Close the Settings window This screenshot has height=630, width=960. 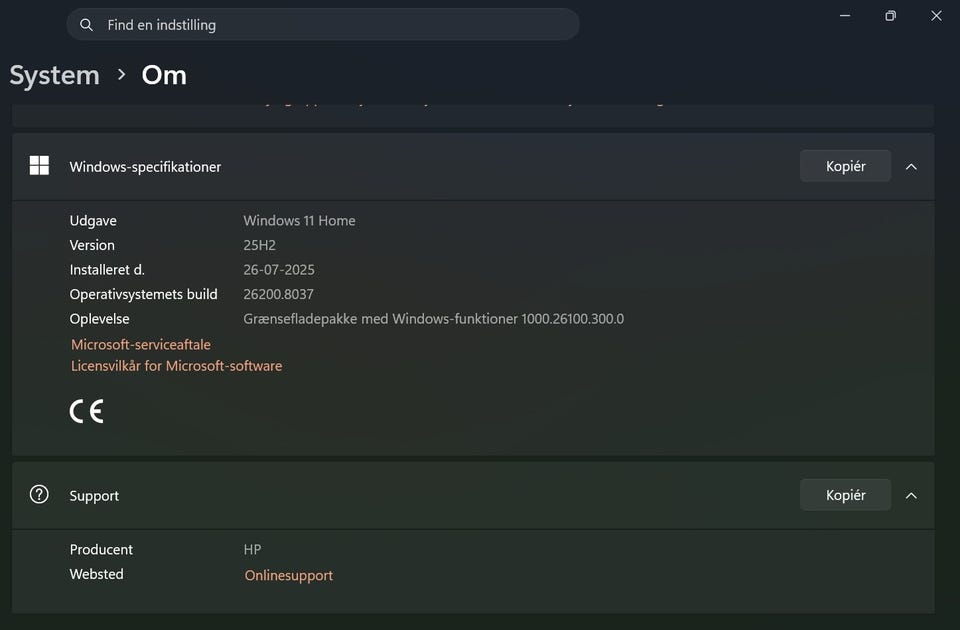936,16
